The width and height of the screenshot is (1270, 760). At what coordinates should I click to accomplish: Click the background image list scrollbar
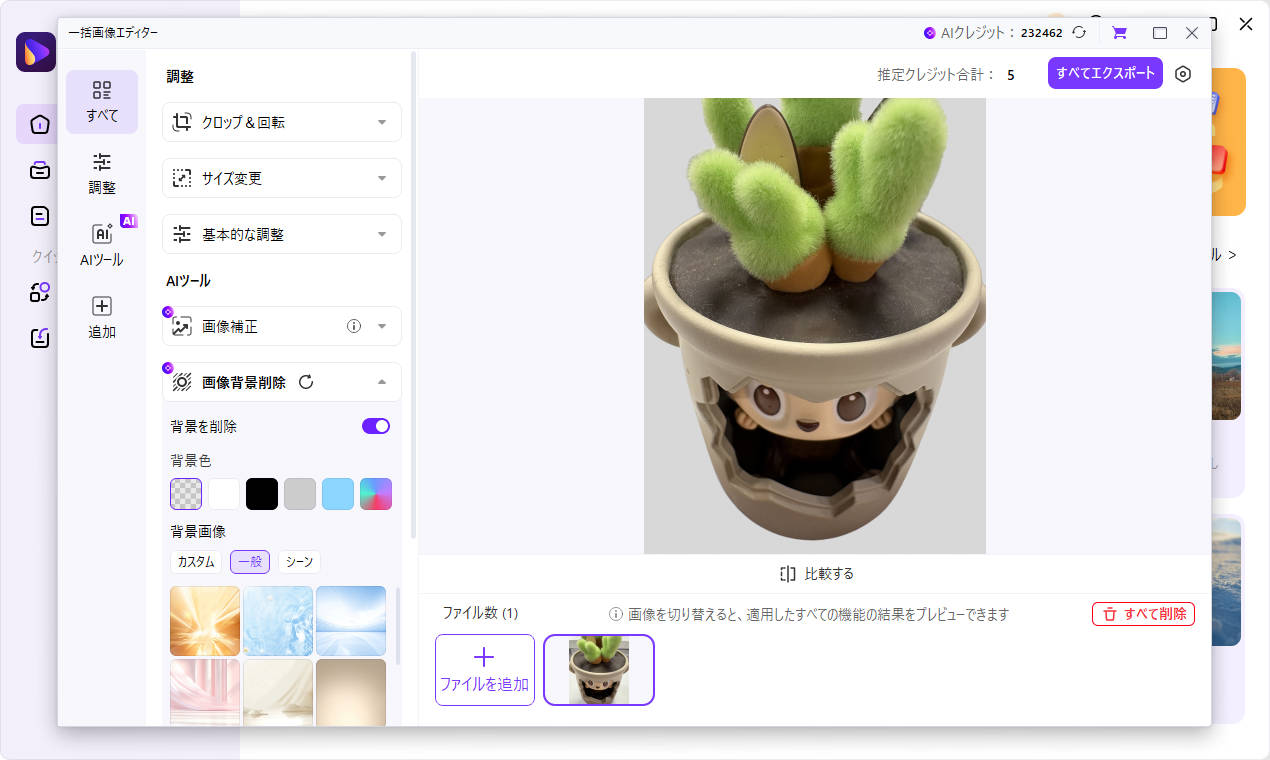click(397, 625)
